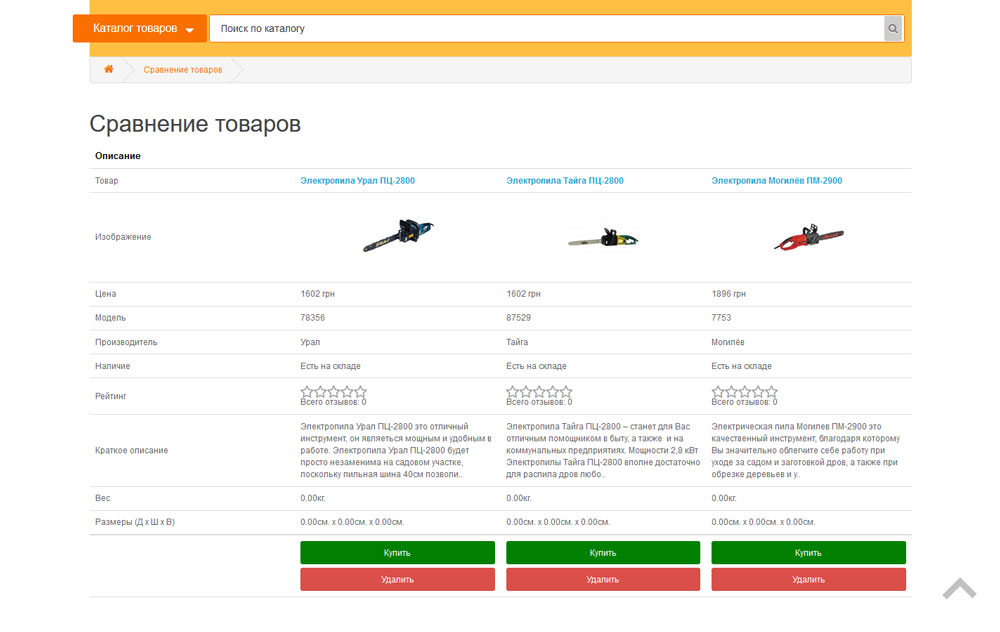This screenshot has width=1000, height=632.
Task: Click the Сравнение товаров breadcrumb link
Action: pos(183,70)
